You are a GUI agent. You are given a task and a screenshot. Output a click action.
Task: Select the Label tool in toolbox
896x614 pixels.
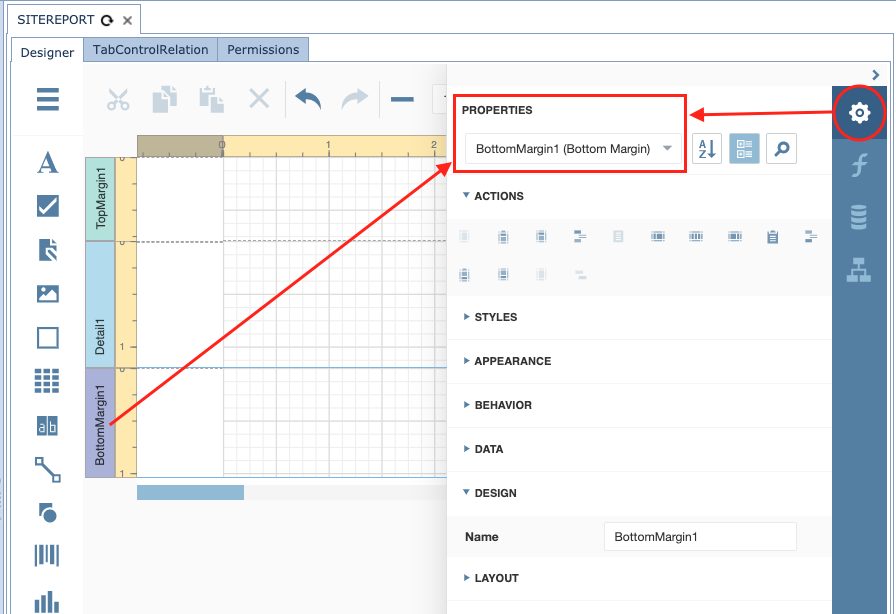click(47, 163)
